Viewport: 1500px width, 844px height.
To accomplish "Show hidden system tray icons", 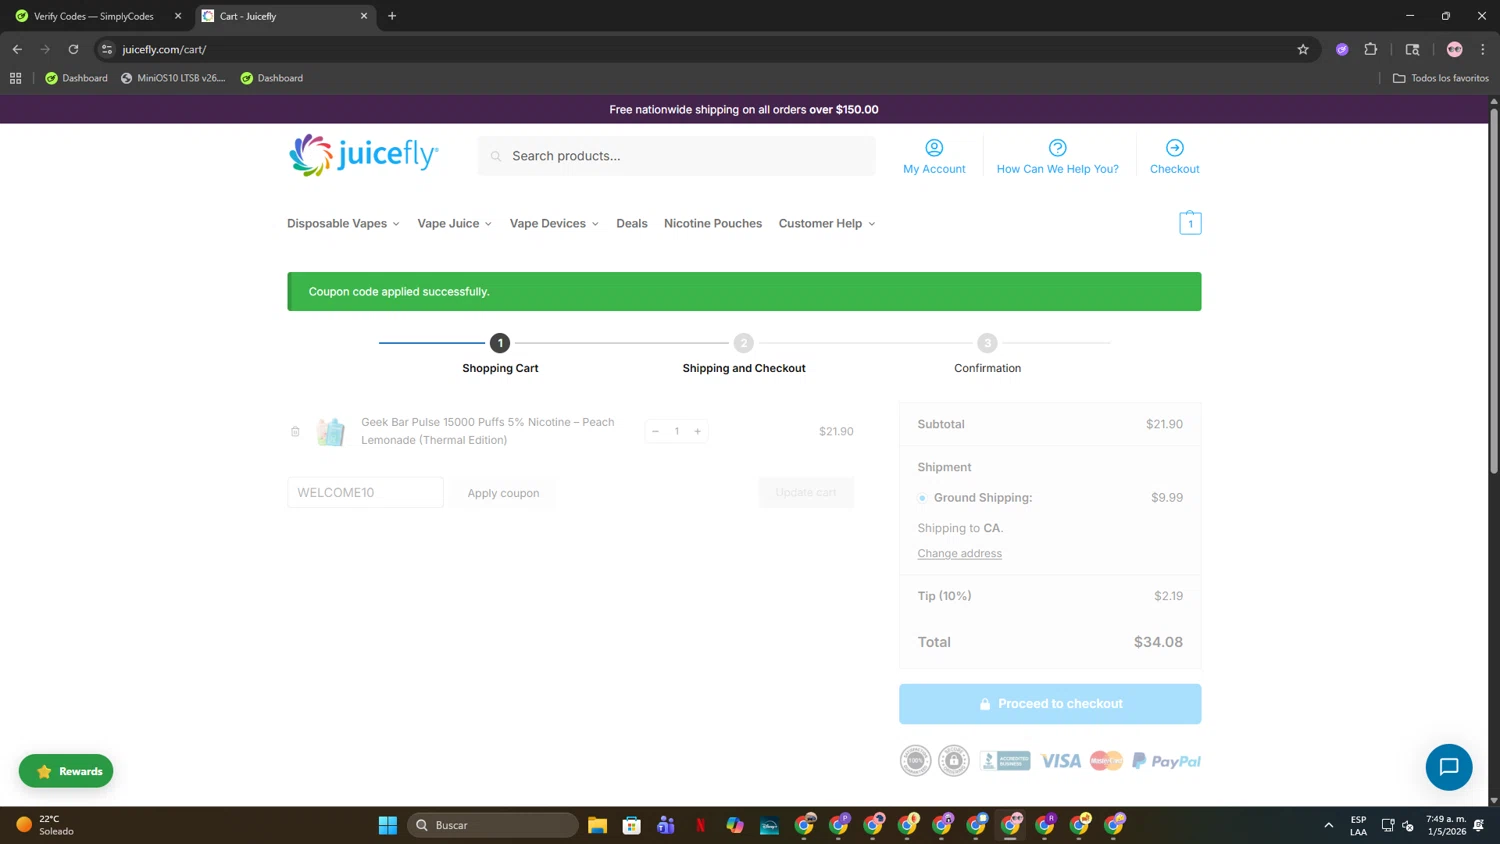I will (x=1328, y=825).
